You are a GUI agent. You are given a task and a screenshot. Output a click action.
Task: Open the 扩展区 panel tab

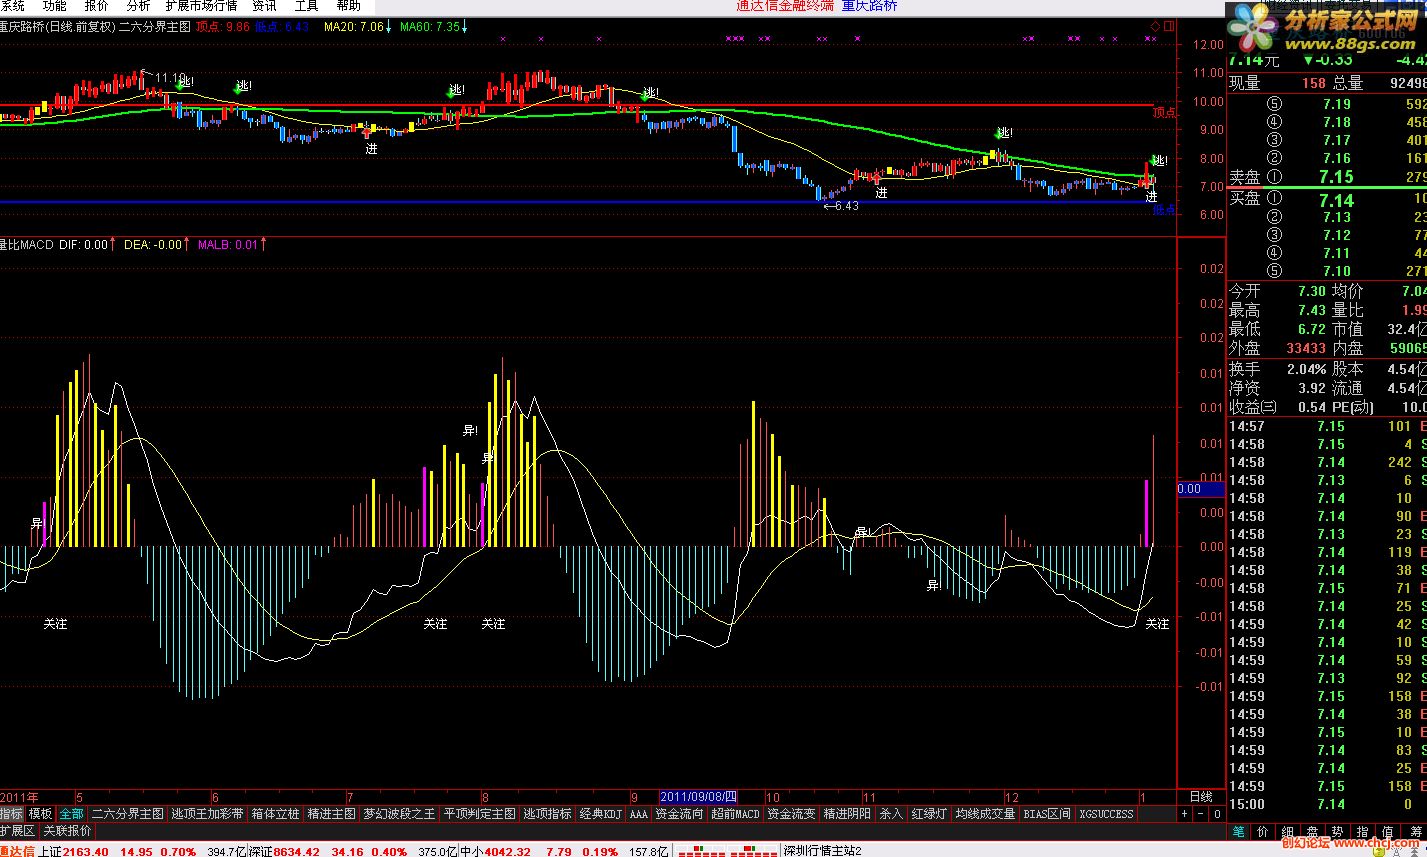[x=18, y=831]
